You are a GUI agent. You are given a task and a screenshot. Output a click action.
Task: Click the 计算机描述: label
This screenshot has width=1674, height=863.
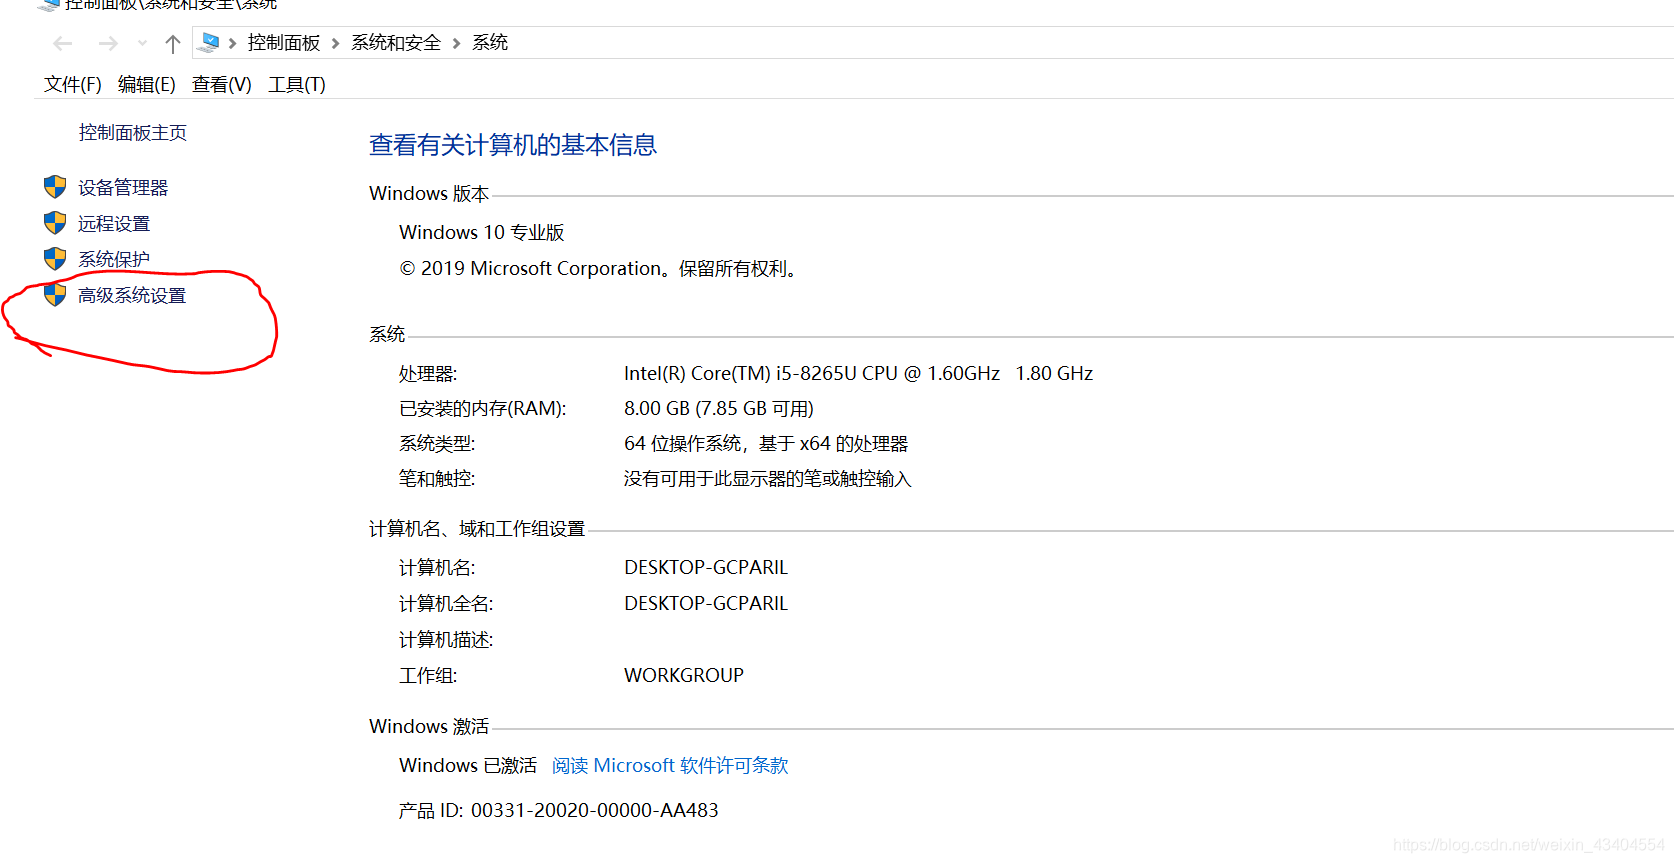click(445, 639)
